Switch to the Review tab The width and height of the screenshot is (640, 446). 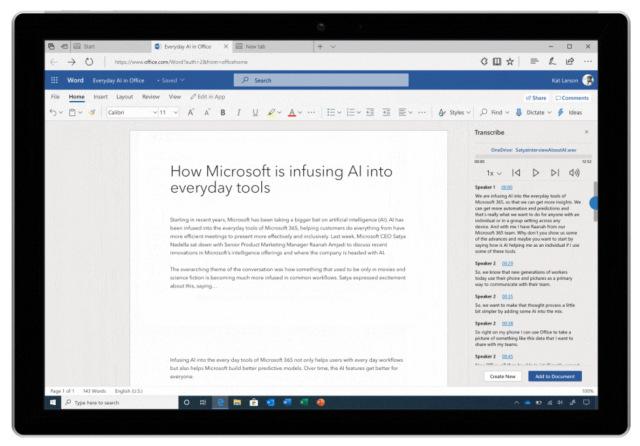click(x=151, y=97)
